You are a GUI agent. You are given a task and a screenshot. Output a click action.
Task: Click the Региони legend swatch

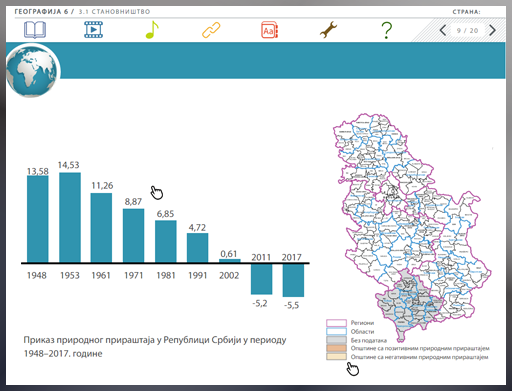pos(336,323)
